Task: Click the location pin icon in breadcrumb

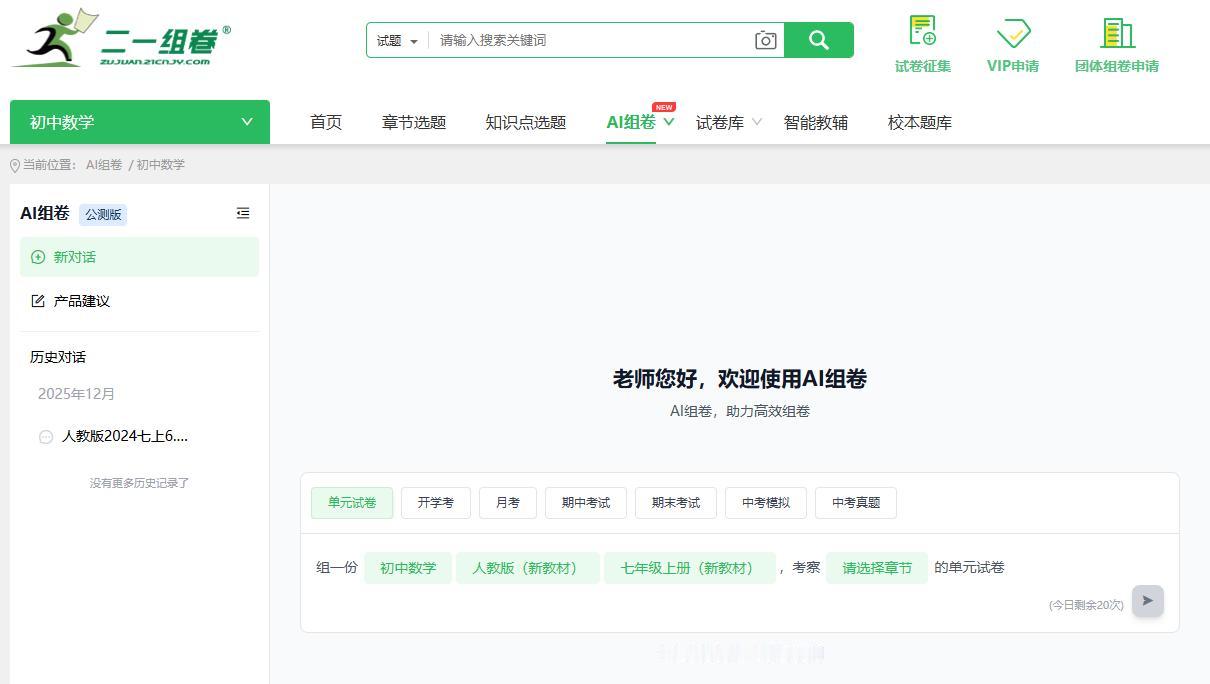Action: (x=15, y=165)
